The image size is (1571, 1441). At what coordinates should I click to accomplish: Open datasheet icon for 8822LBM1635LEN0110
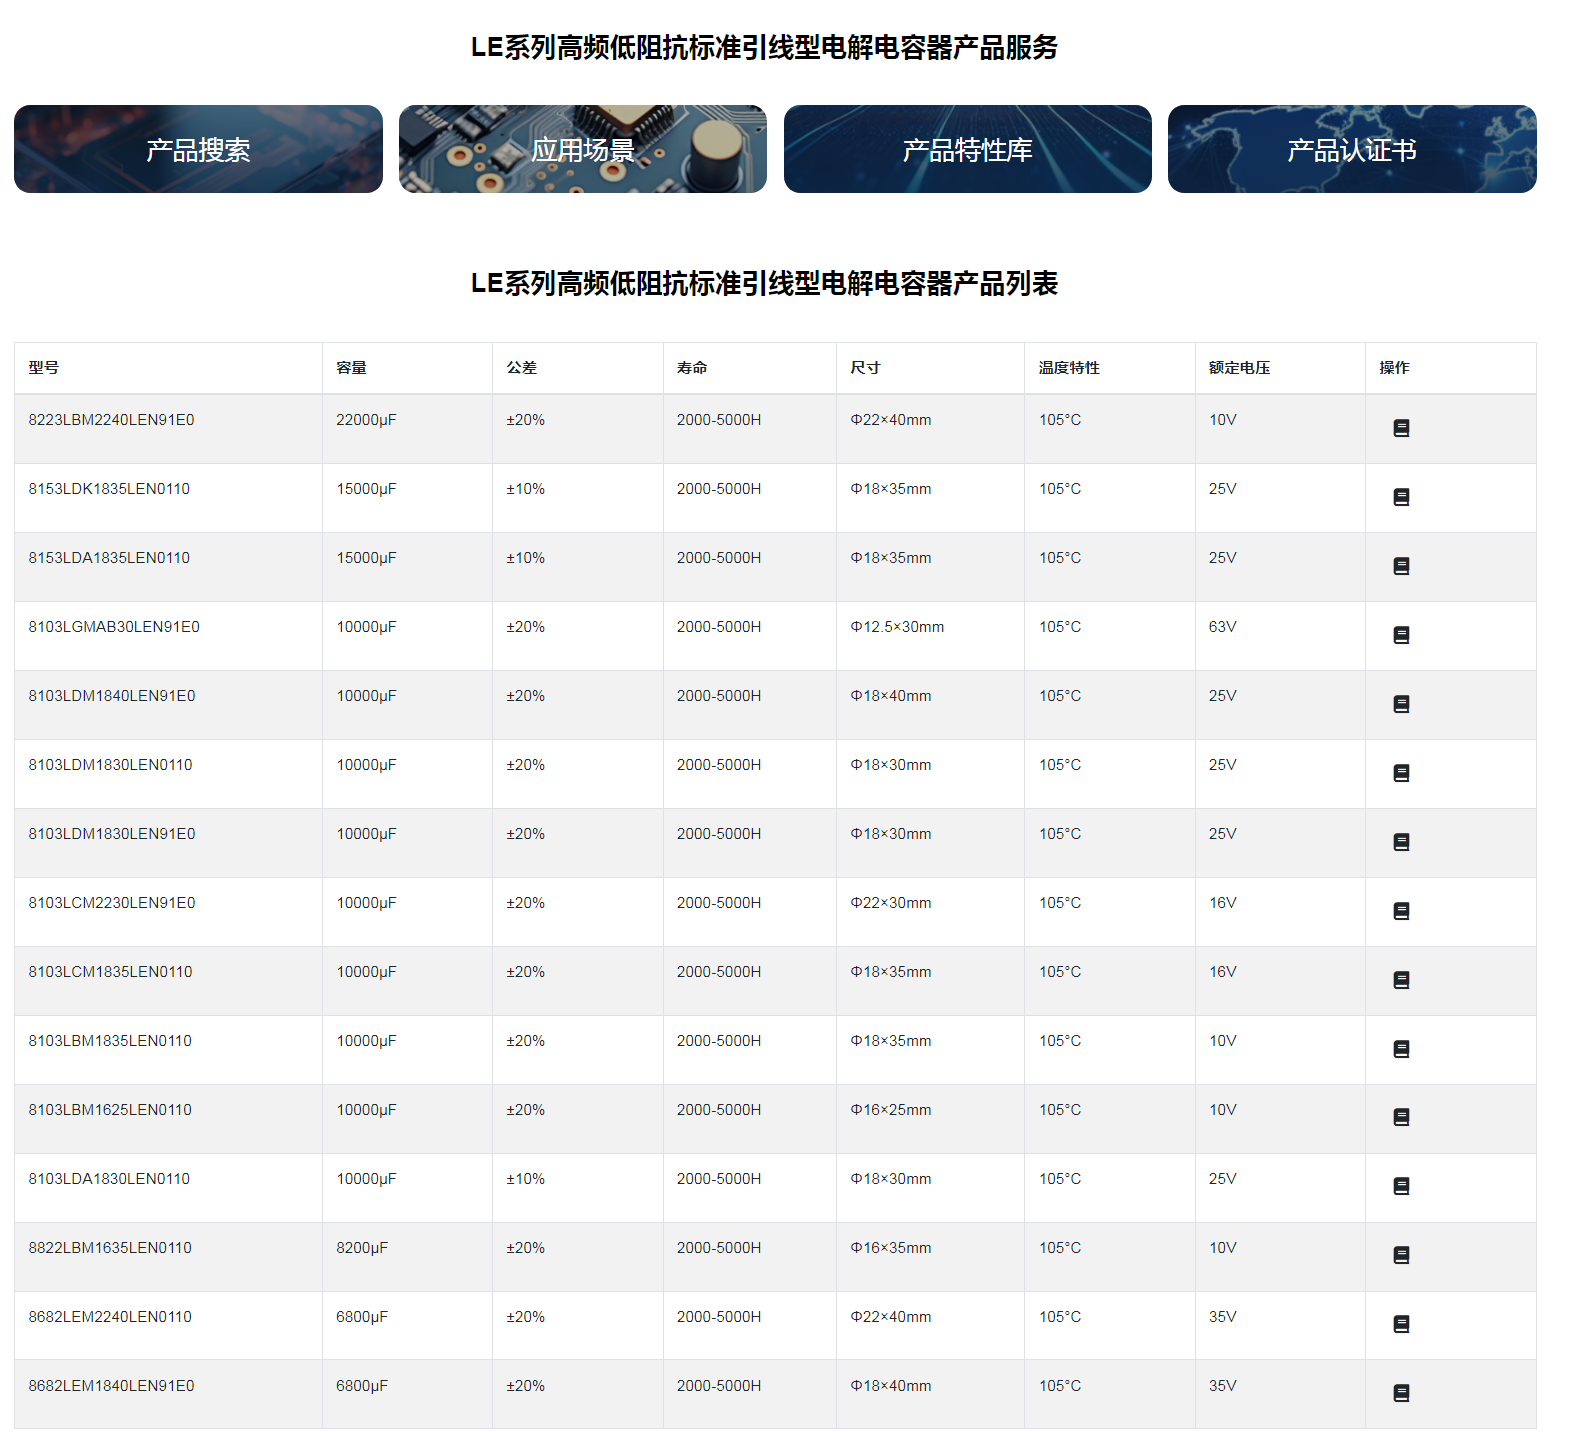coord(1401,1255)
